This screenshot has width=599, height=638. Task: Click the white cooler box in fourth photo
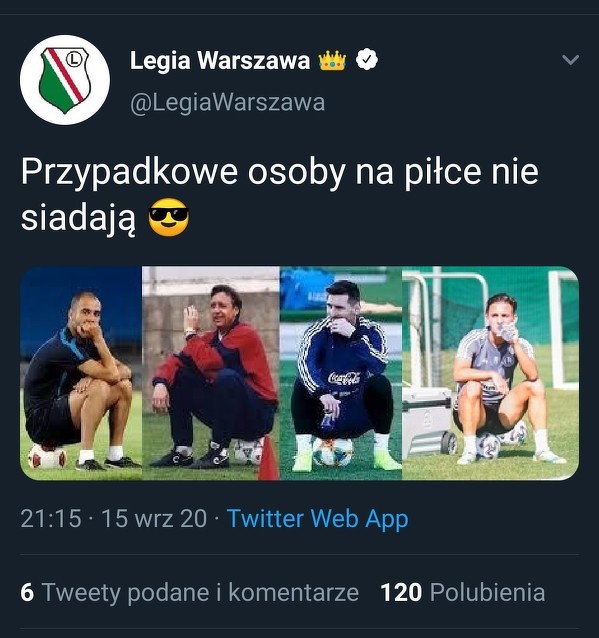[428, 422]
